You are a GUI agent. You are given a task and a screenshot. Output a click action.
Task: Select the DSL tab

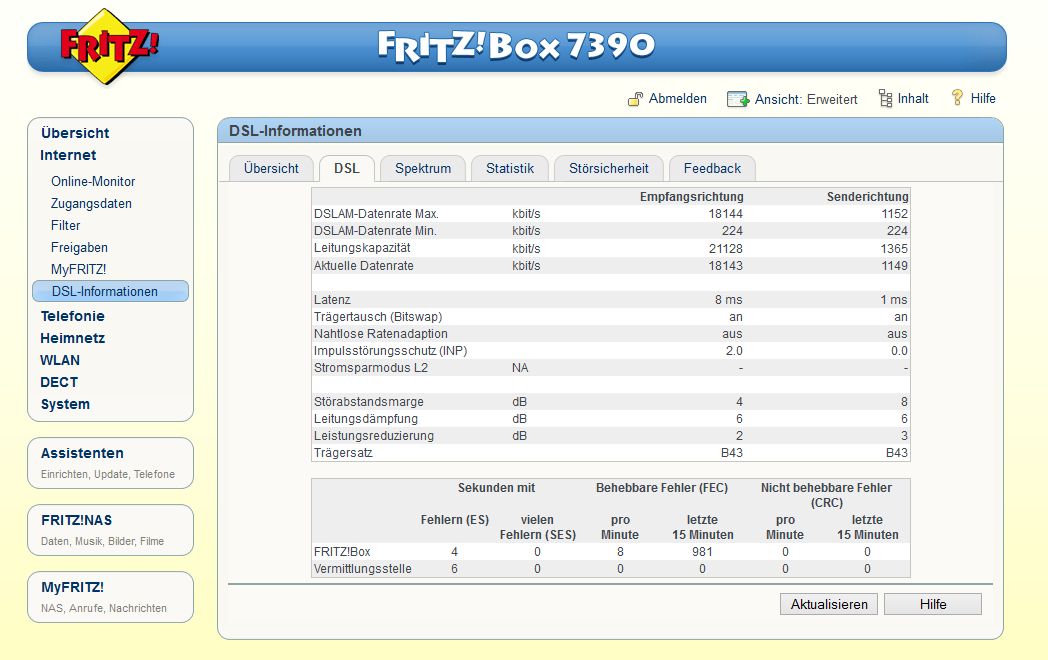click(x=346, y=169)
